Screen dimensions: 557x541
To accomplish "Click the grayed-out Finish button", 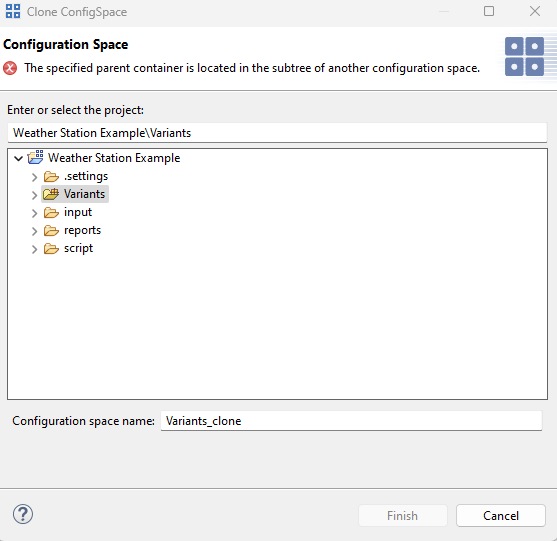I will click(402, 515).
